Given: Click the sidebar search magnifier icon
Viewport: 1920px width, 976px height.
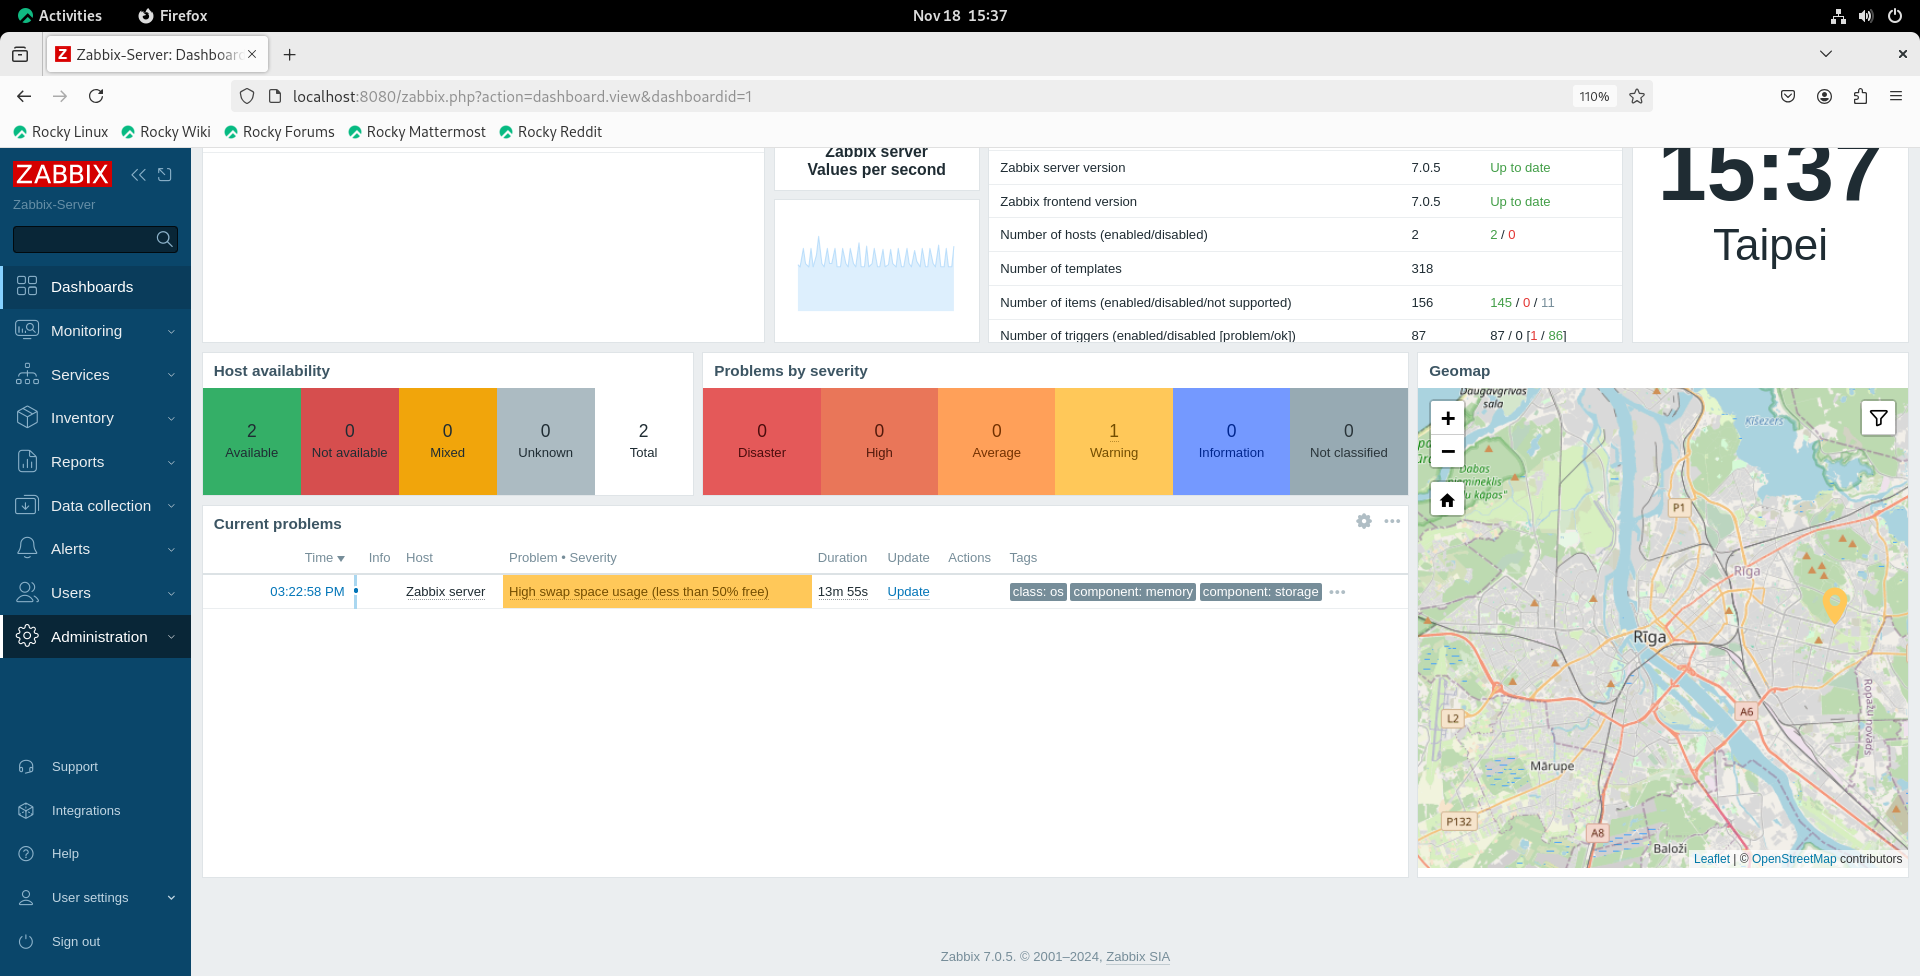Looking at the screenshot, I should click(165, 239).
